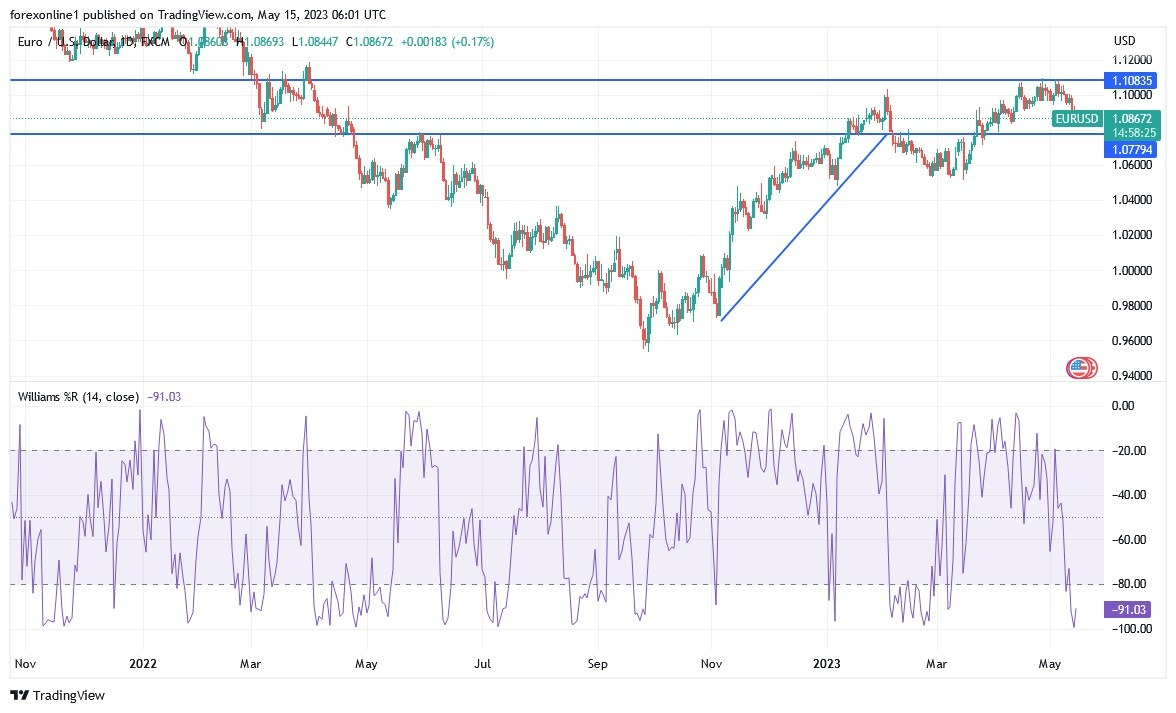Click the USD label on the price scale

(1123, 41)
